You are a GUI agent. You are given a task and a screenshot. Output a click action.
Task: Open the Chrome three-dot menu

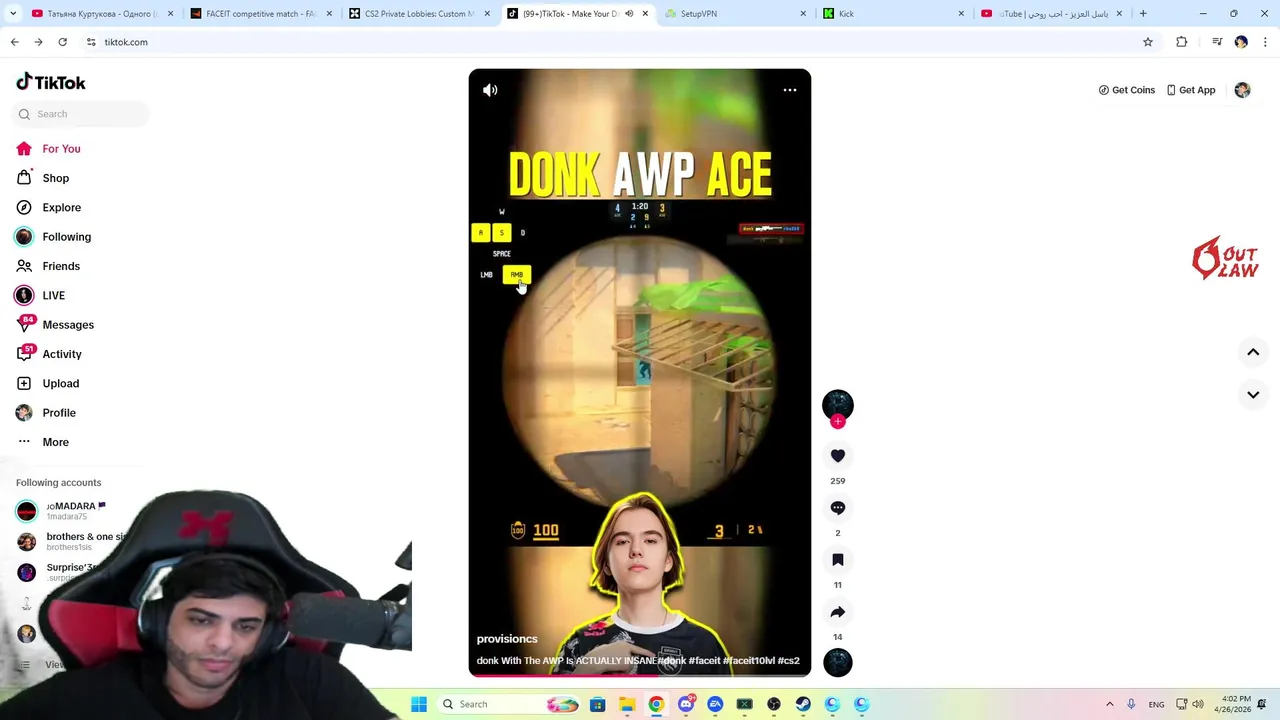(x=1266, y=42)
